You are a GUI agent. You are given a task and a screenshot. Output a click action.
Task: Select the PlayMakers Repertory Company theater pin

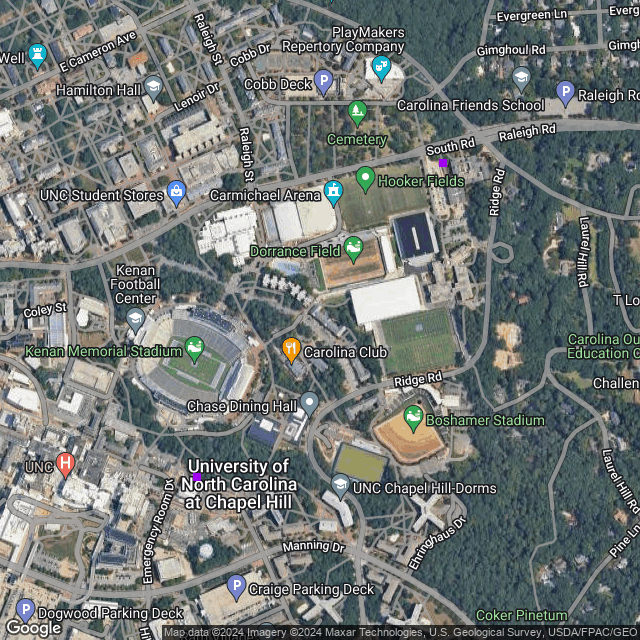point(381,69)
